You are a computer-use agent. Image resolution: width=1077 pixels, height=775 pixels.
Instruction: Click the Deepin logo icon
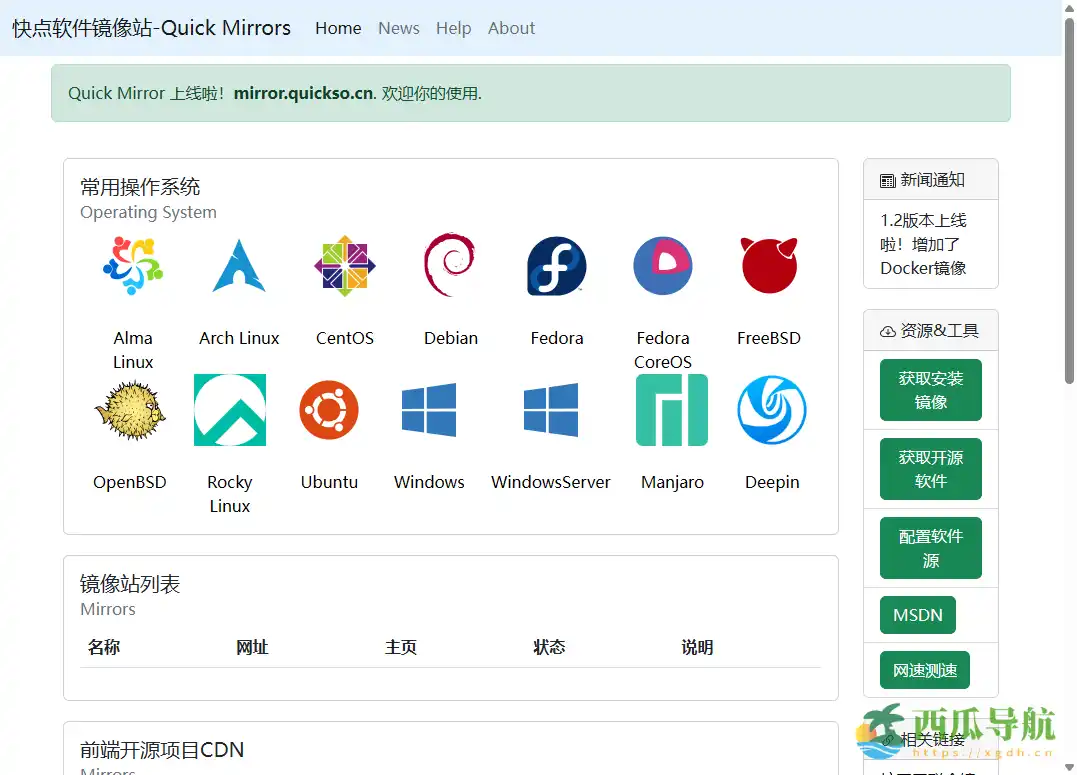[x=772, y=410]
